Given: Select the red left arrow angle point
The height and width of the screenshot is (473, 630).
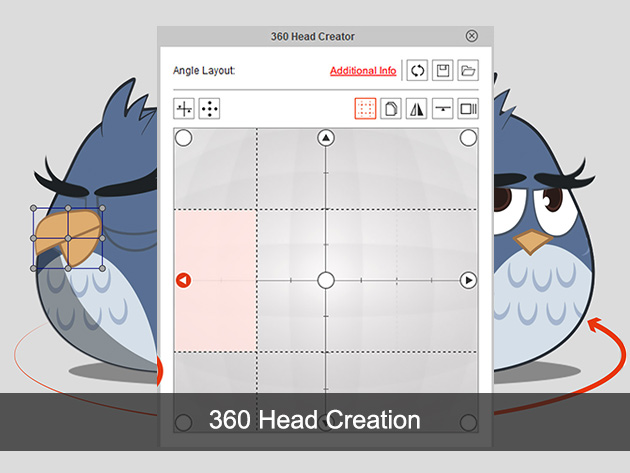Looking at the screenshot, I should point(184,280).
